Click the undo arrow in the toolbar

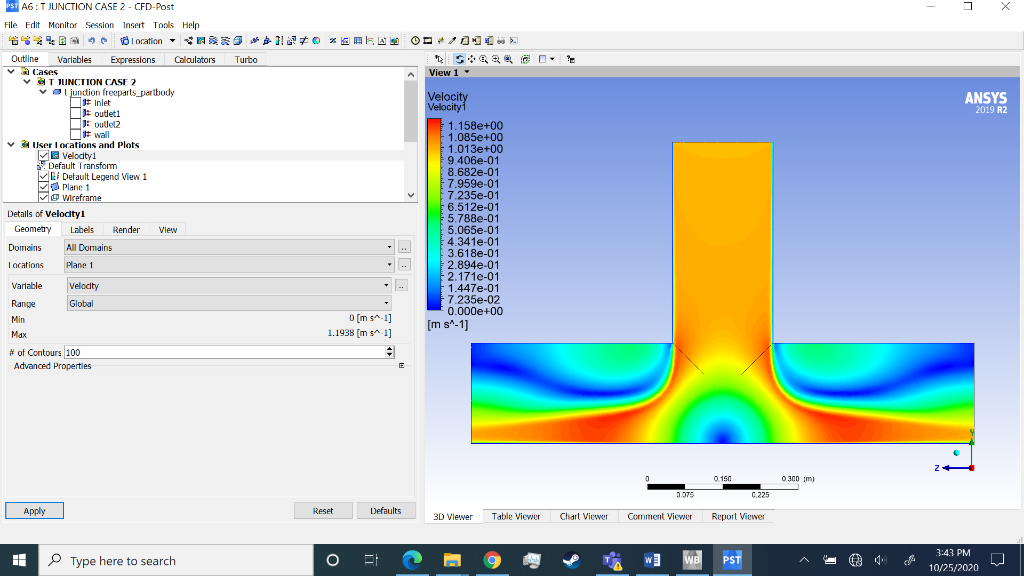click(x=90, y=41)
